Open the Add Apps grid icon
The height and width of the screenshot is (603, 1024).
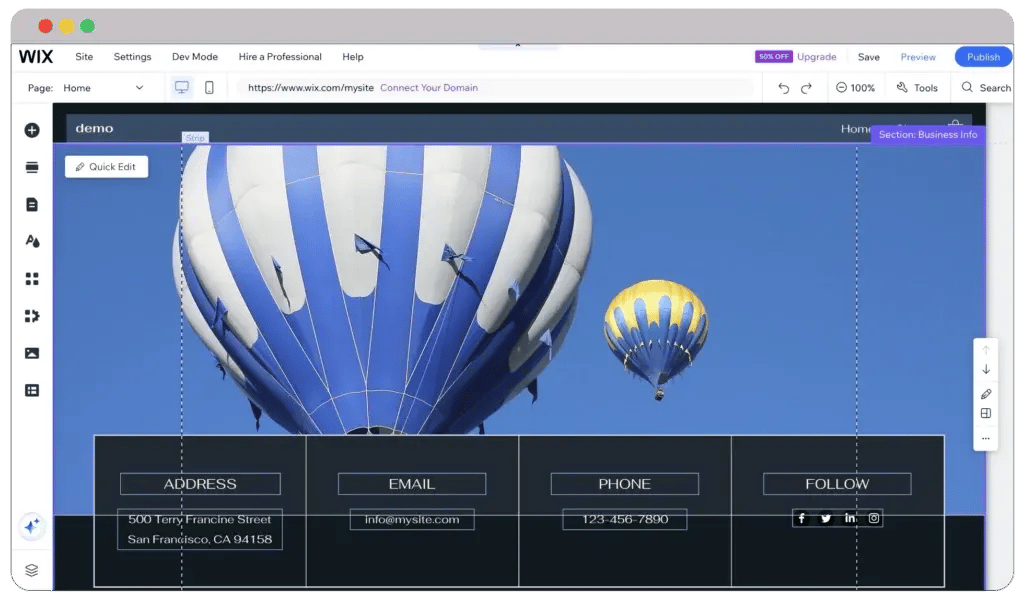32,279
